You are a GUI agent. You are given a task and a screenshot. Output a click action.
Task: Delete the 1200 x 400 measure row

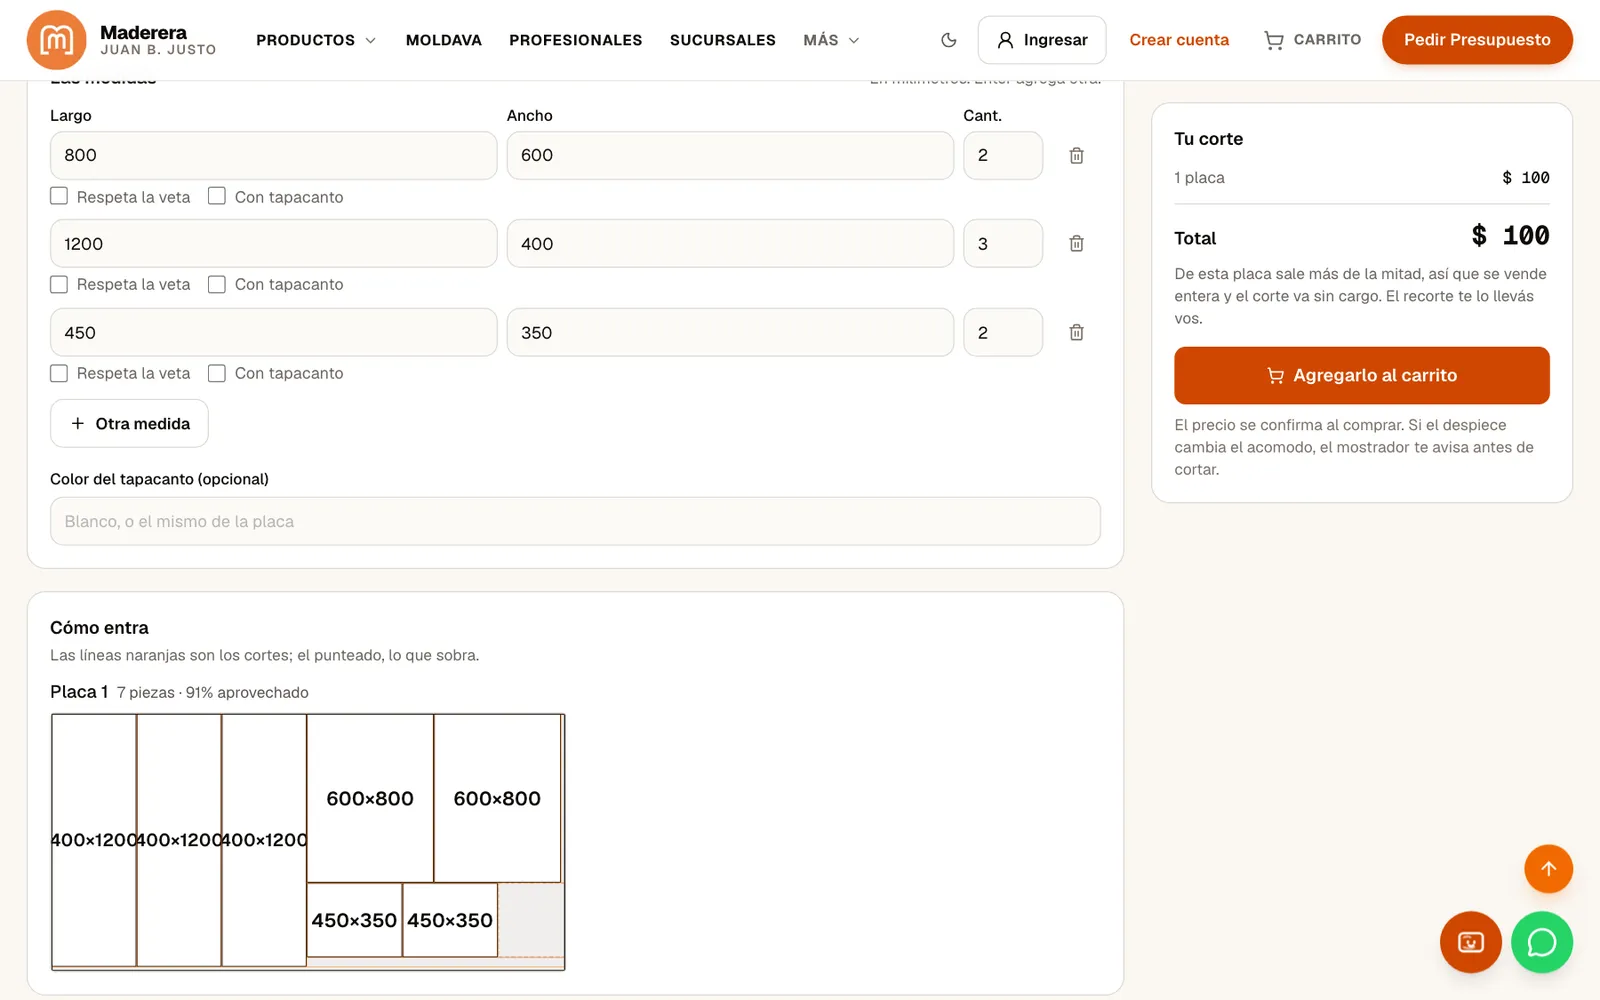click(1076, 244)
